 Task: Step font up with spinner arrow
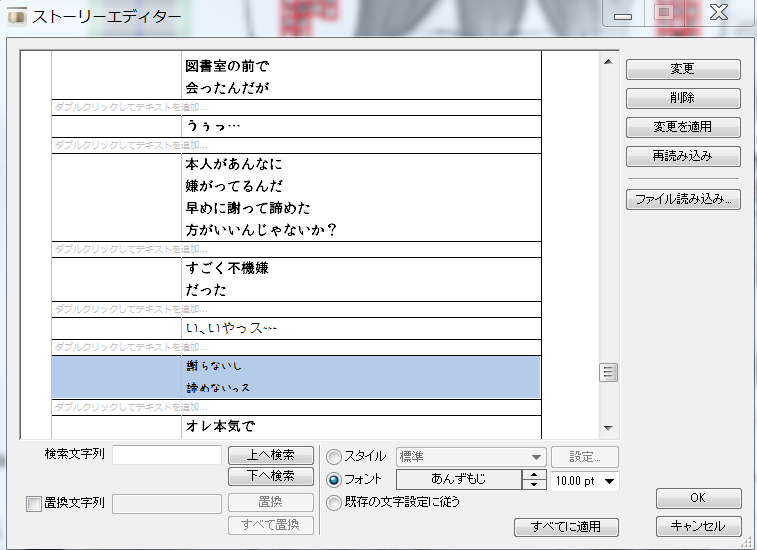pos(534,475)
